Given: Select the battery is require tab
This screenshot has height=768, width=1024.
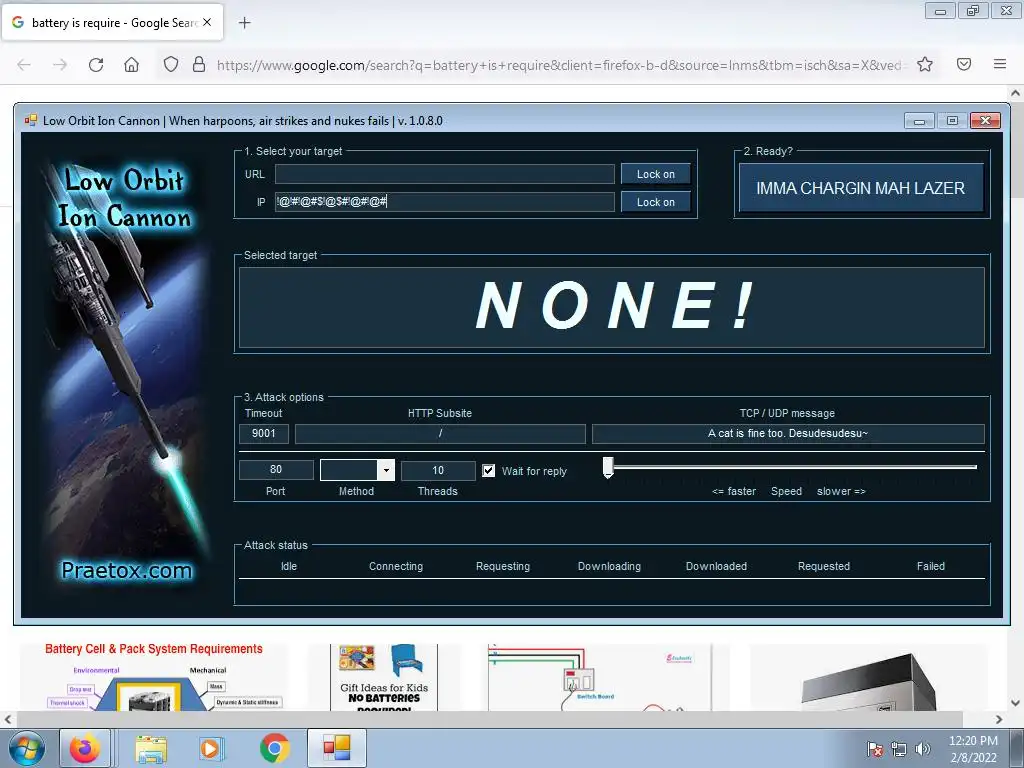Looking at the screenshot, I should coord(112,22).
